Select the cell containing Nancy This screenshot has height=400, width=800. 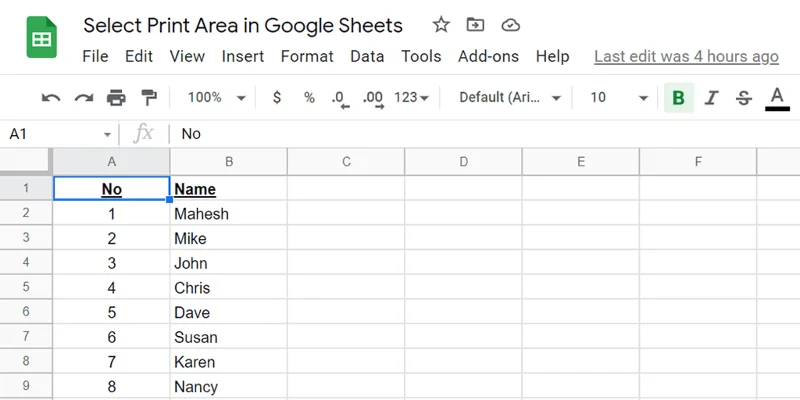229,386
